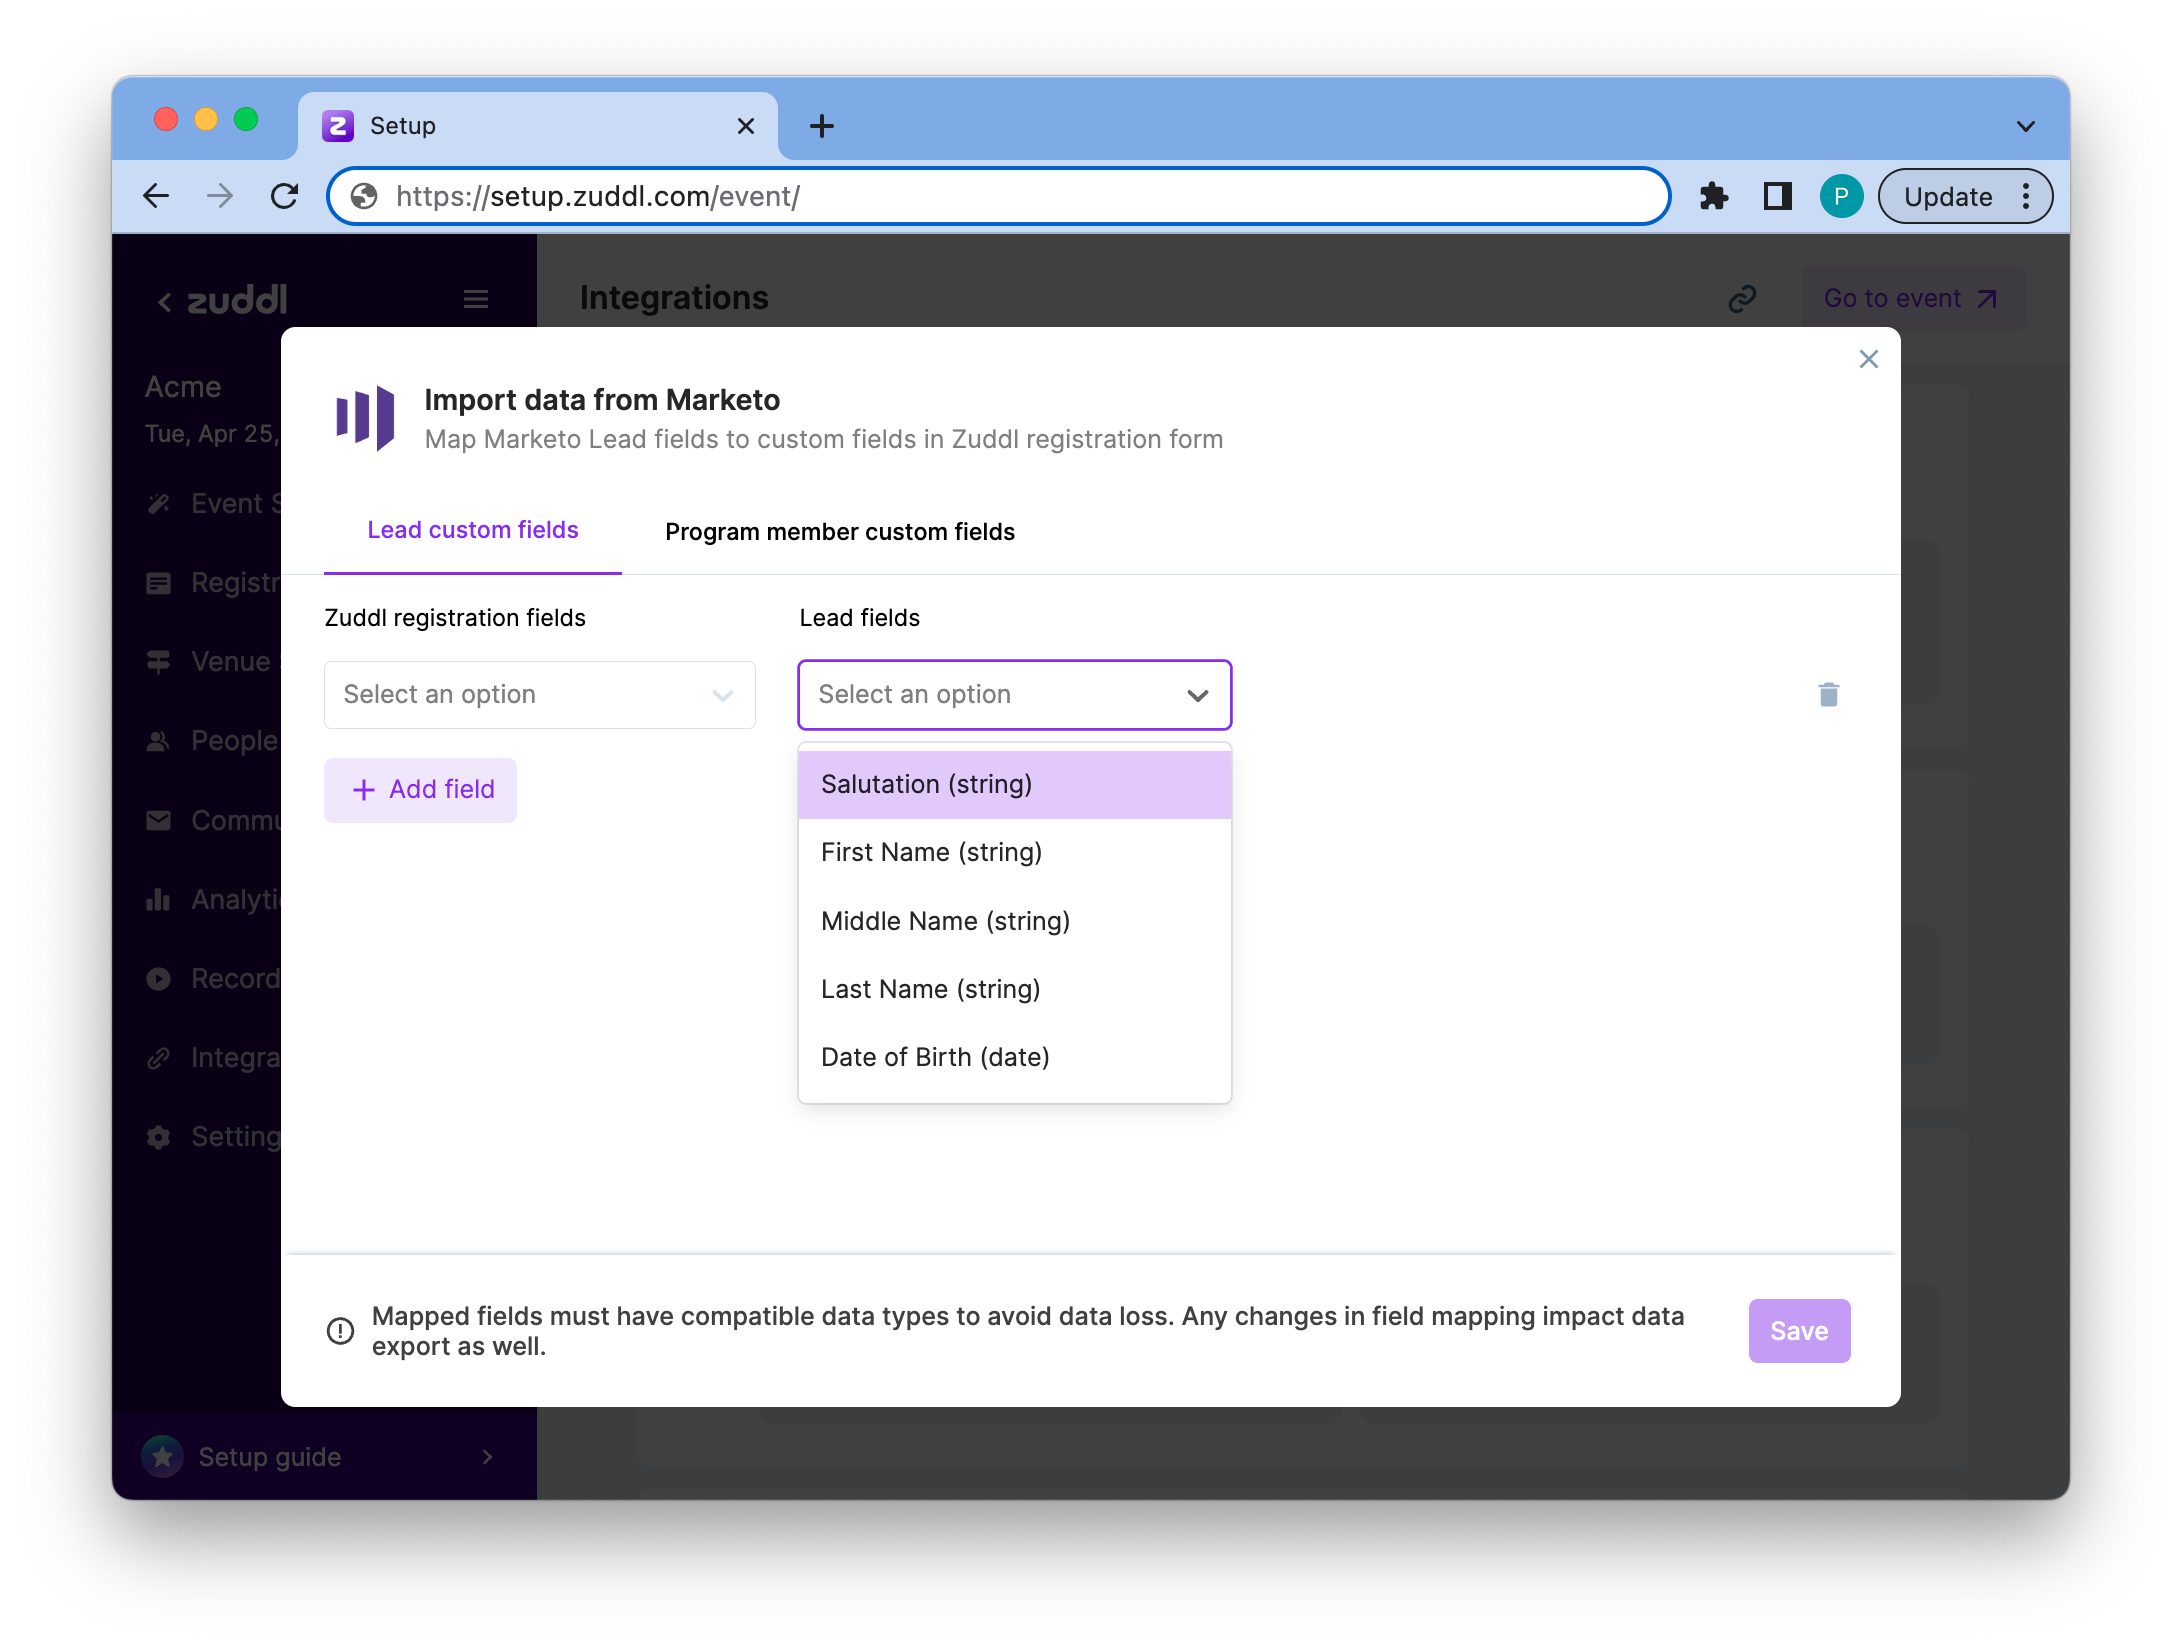2182x1648 pixels.
Task: Stay on the Lead custom fields tab
Action: pyautogui.click(x=472, y=530)
